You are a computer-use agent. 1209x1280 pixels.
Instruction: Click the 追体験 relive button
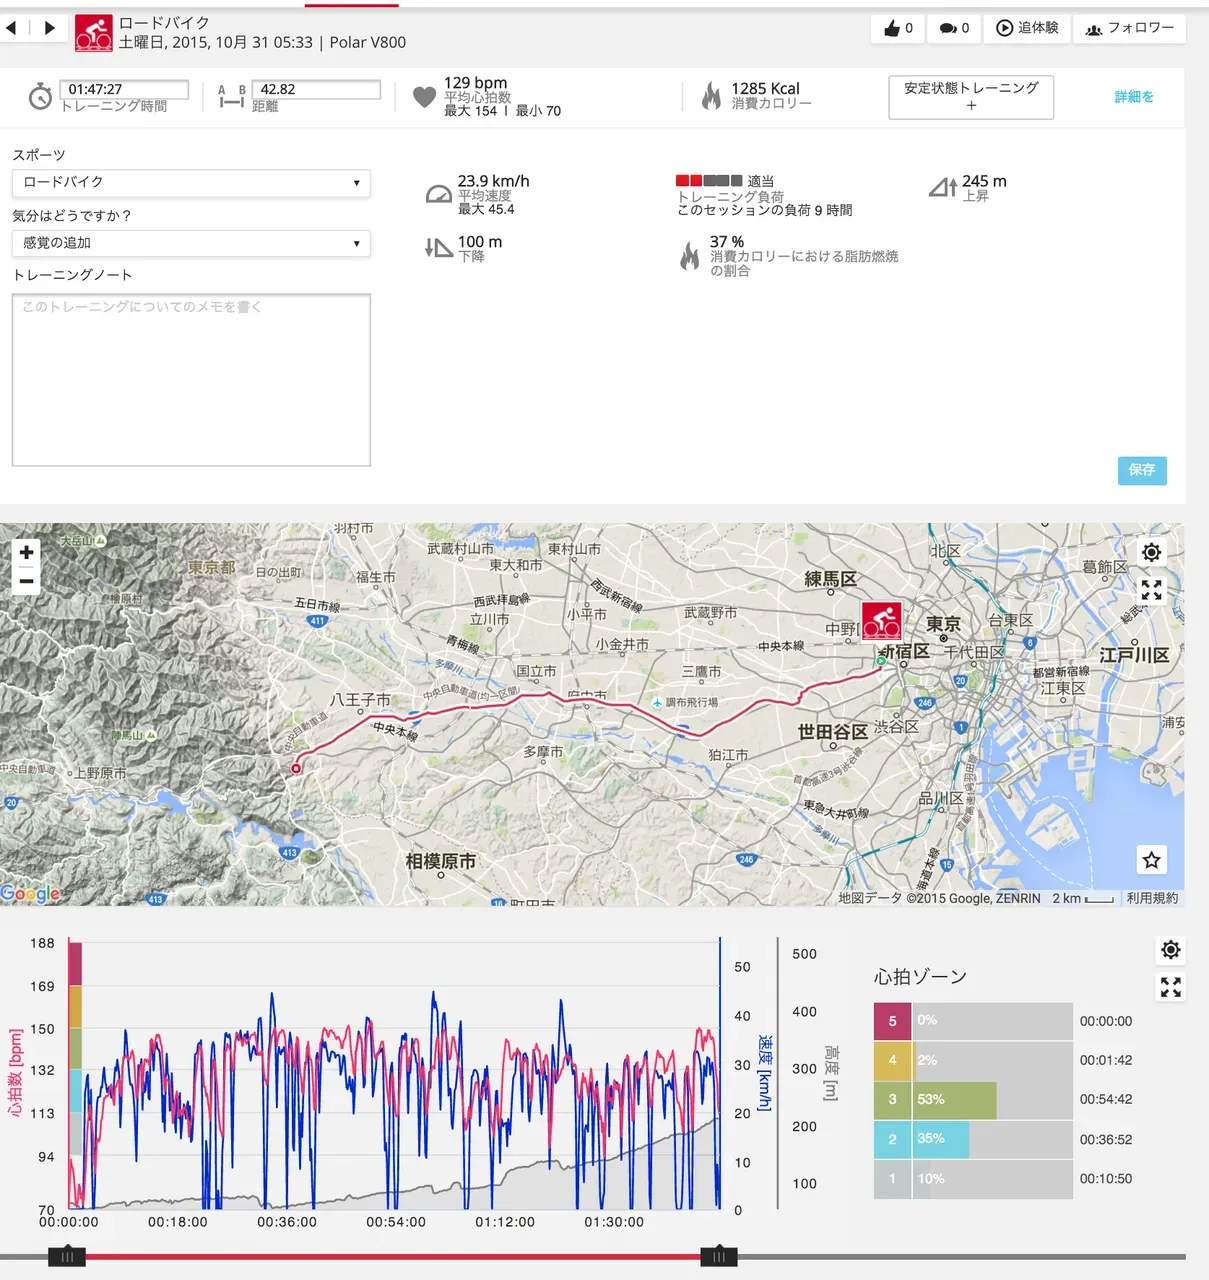point(1027,29)
